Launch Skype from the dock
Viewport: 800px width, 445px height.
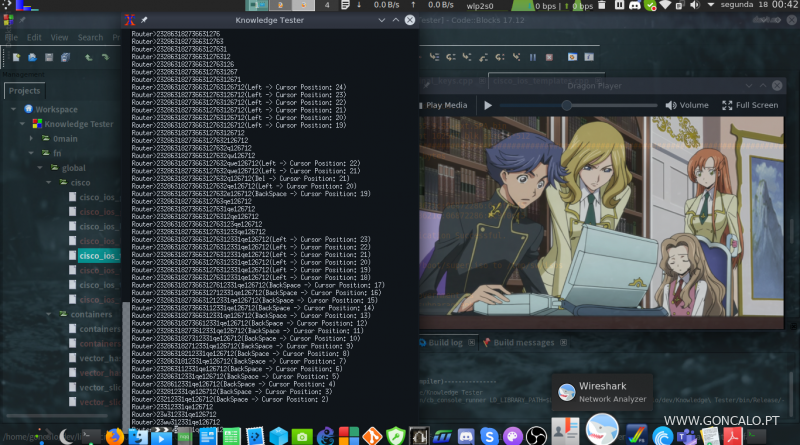pyautogui.click(x=489, y=437)
